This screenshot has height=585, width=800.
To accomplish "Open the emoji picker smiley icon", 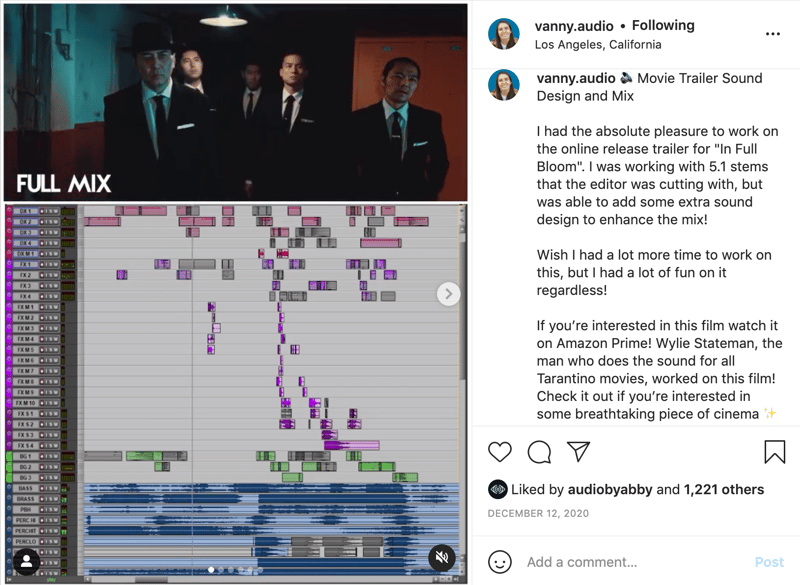I will point(499,562).
